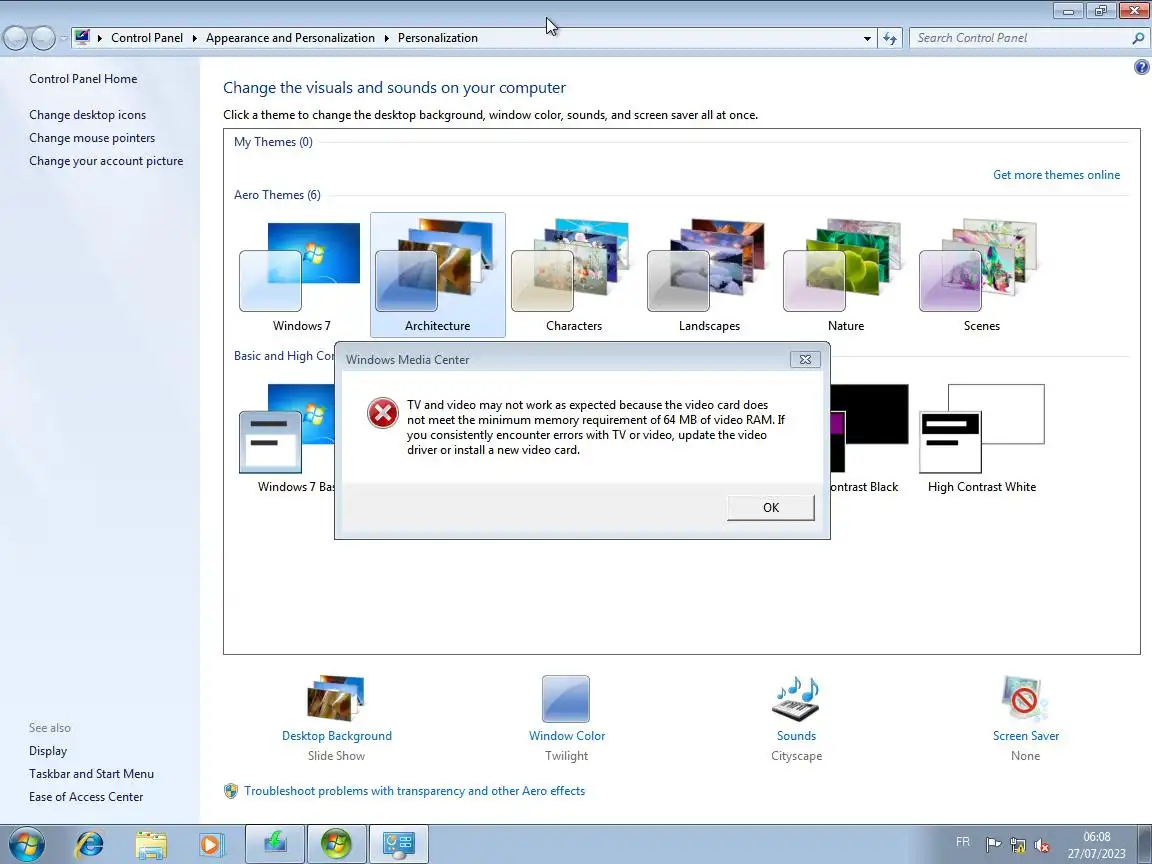
Task: Select the Architecture theme
Action: pos(438,276)
